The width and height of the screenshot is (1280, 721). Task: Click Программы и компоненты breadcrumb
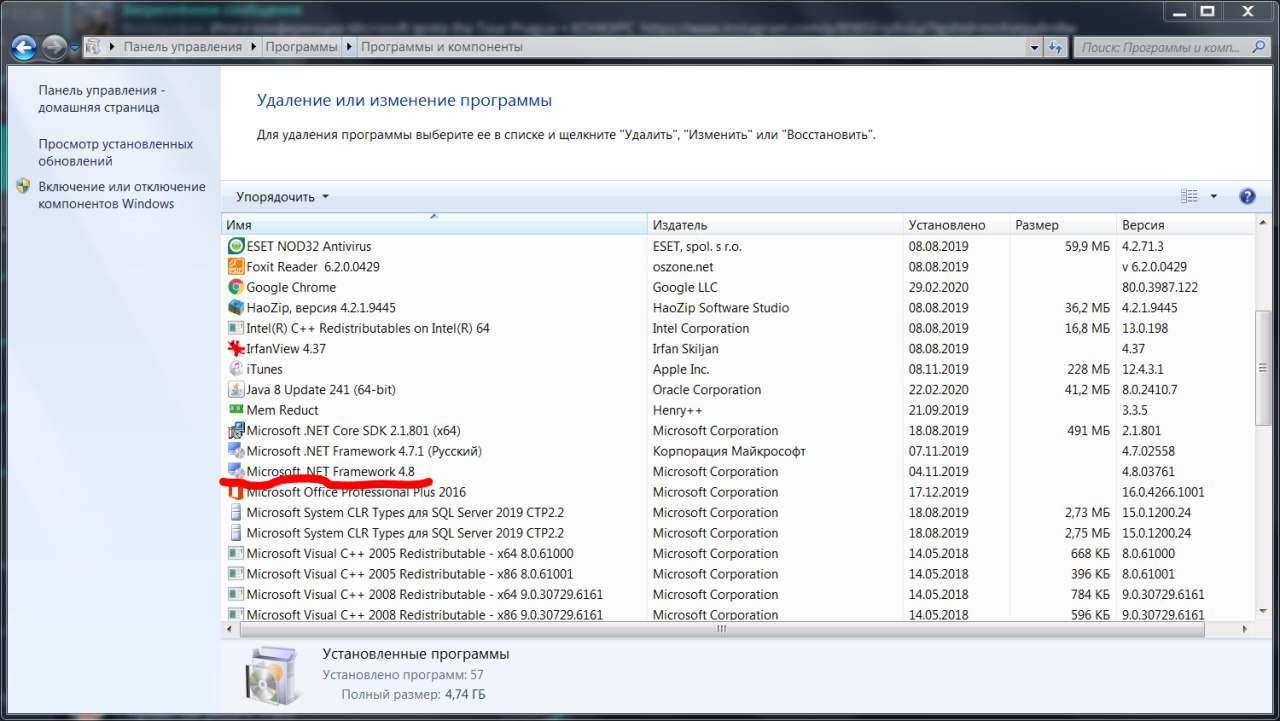coord(441,47)
